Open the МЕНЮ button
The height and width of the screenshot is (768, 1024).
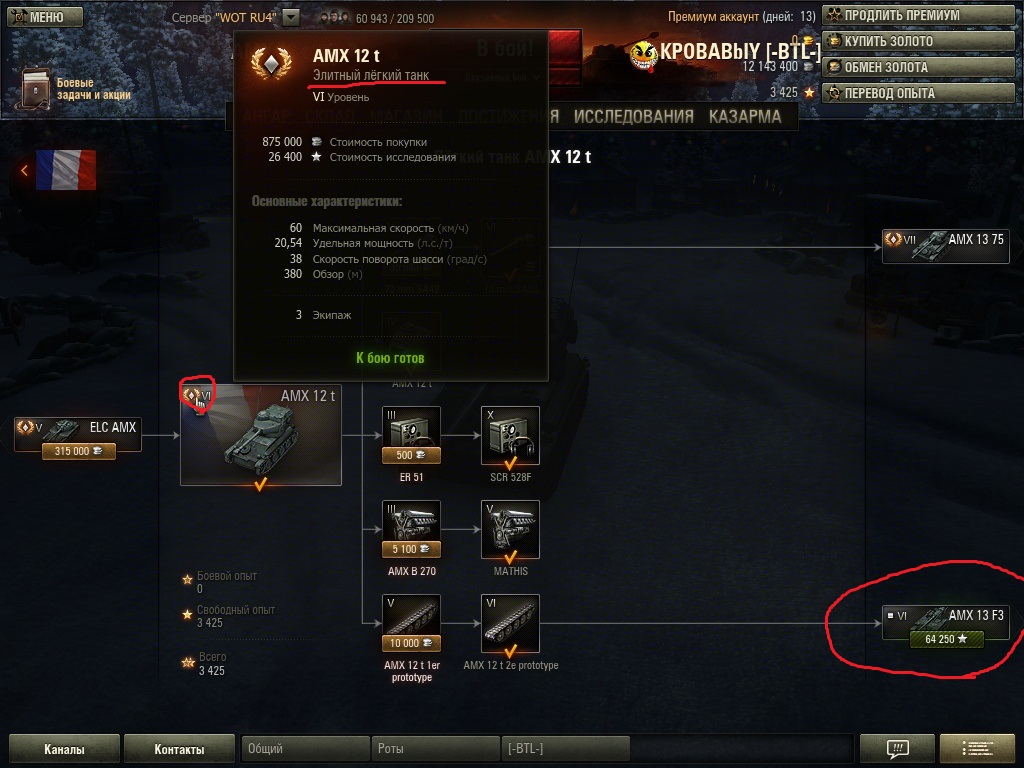46,17
